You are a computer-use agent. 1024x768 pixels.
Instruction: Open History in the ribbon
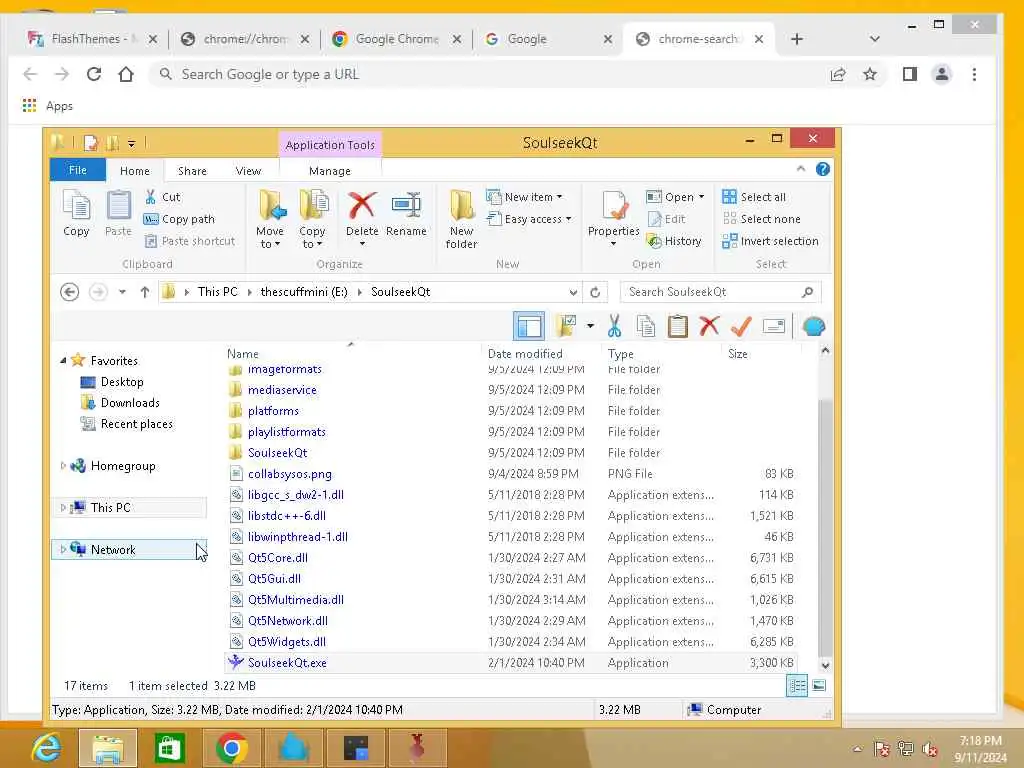[x=674, y=241]
